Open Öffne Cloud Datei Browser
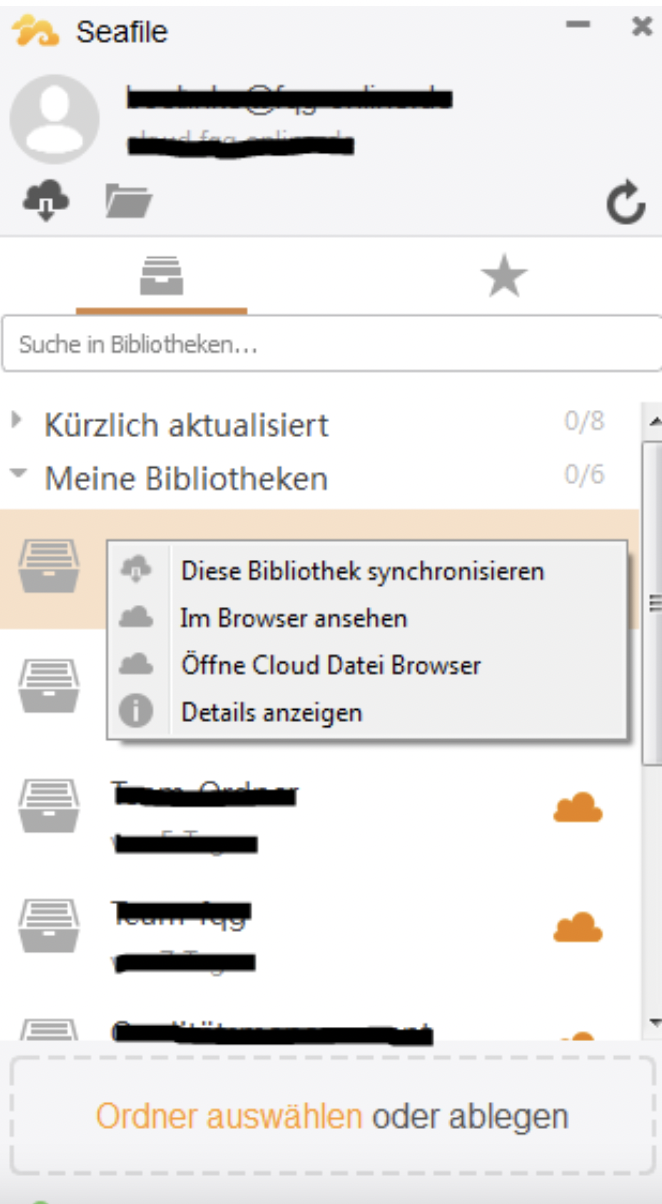Viewport: 662px width, 1204px height. coord(330,665)
